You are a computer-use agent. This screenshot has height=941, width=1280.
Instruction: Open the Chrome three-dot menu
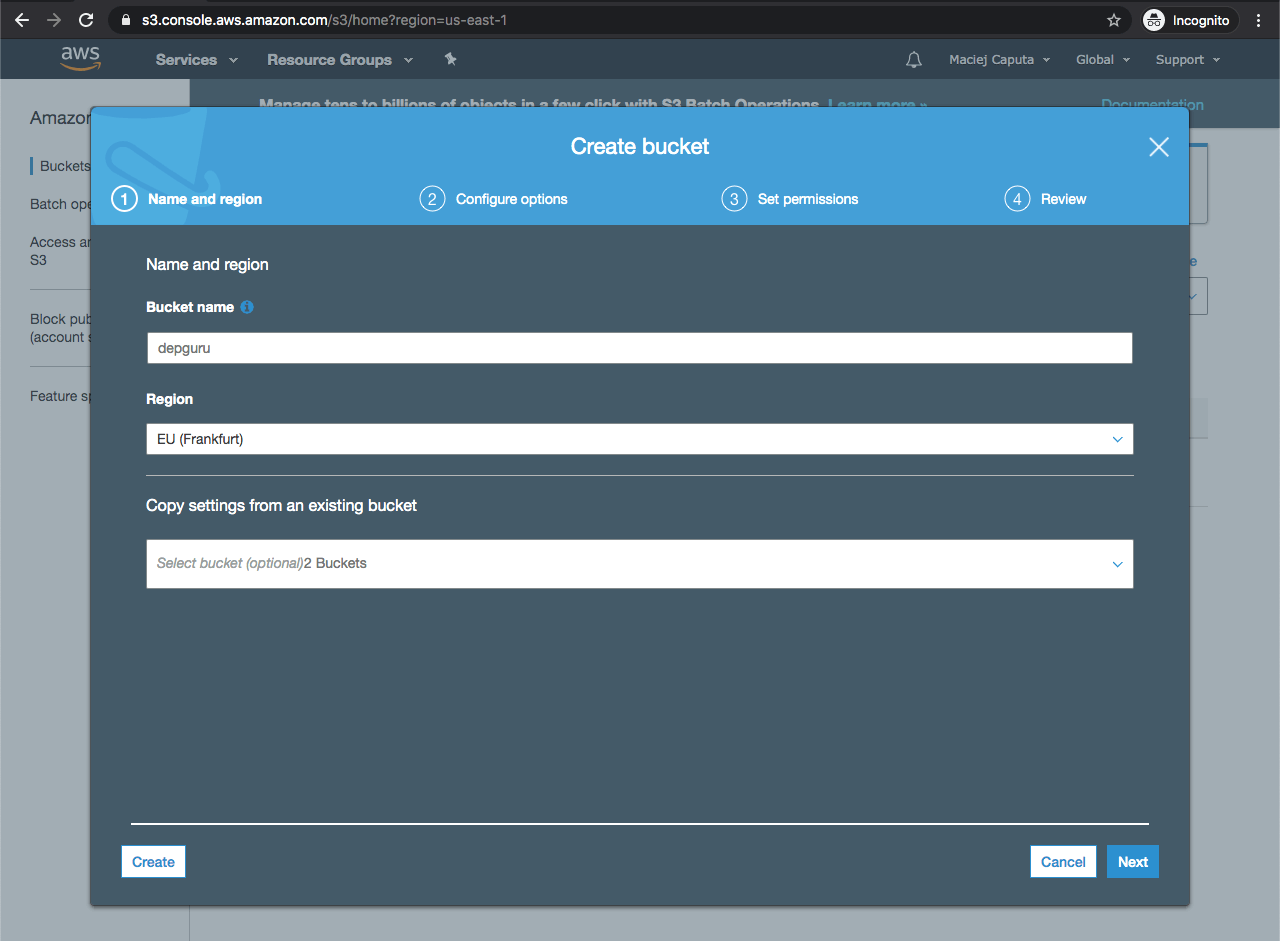1258,20
